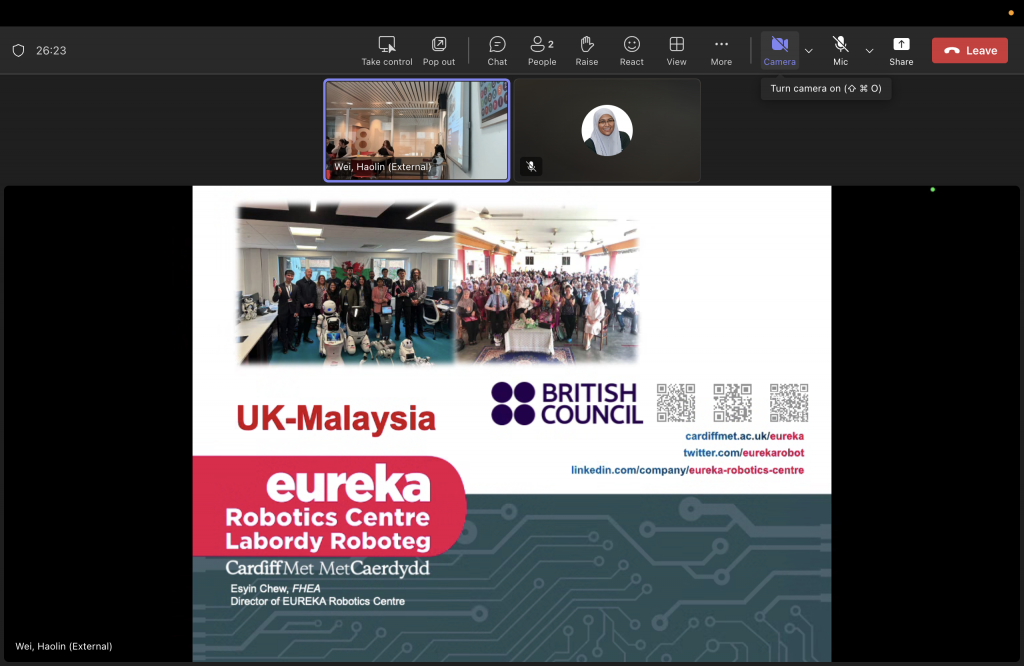
Task: Open the meeting Chat panel
Action: [497, 51]
